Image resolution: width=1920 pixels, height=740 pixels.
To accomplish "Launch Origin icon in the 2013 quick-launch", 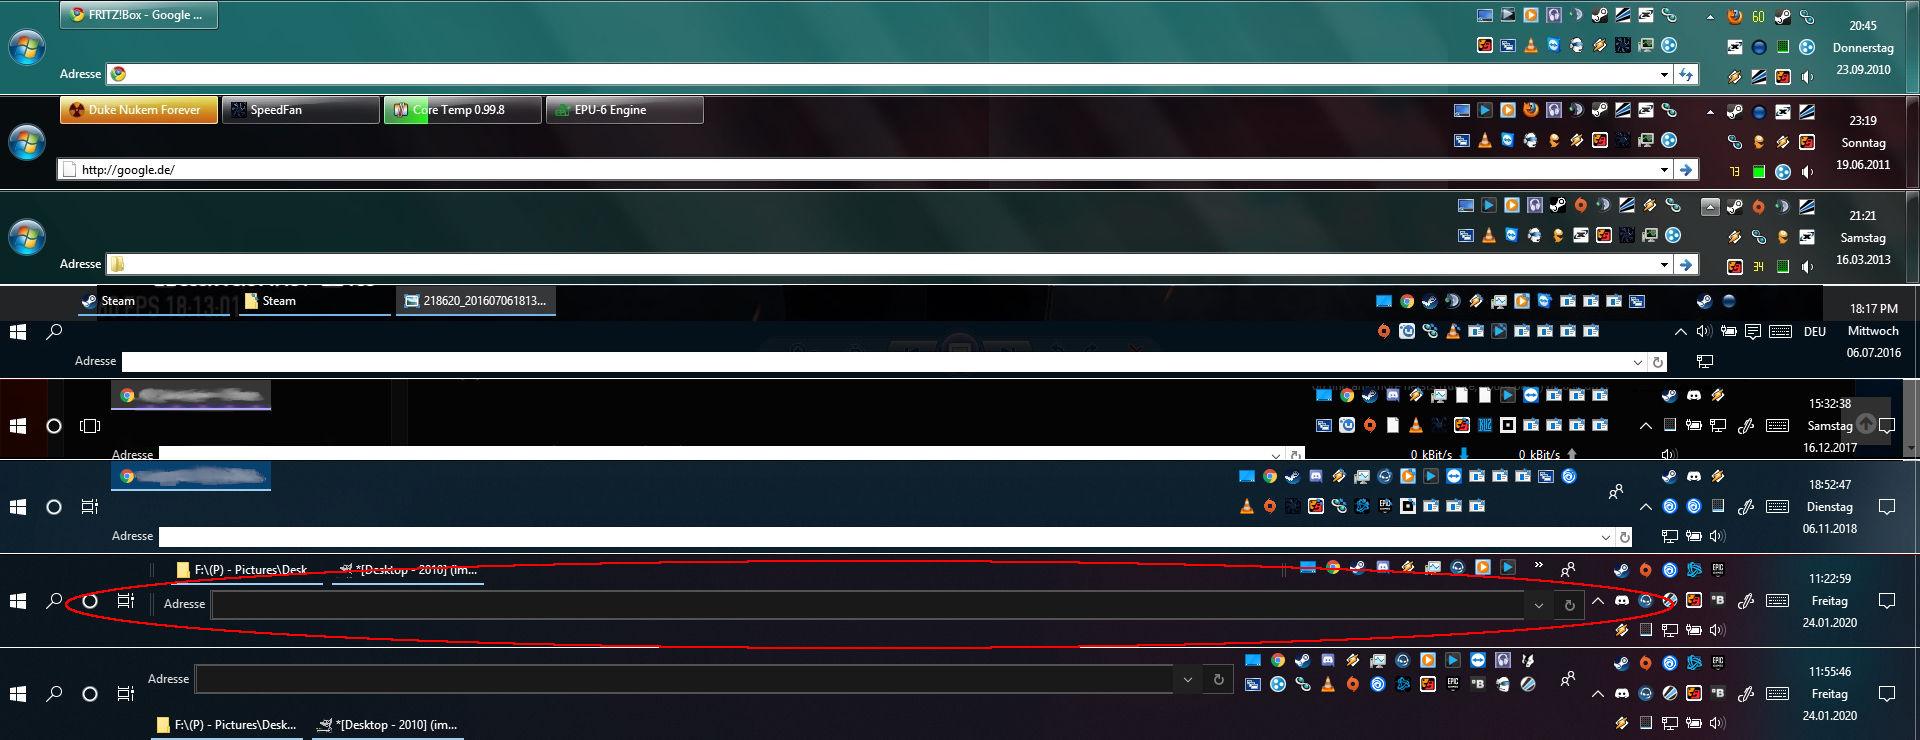I will point(1581,205).
